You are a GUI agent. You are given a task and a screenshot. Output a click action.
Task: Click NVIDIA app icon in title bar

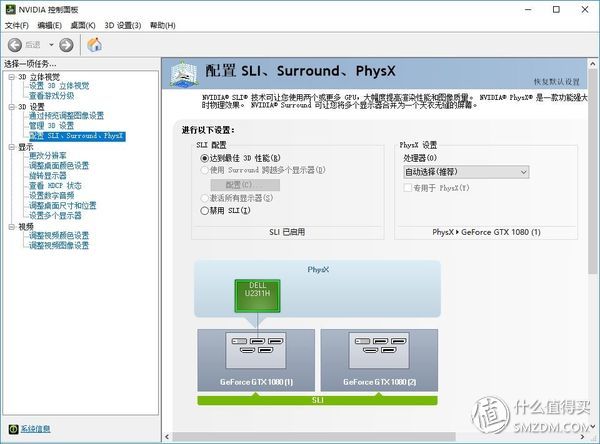10,9
